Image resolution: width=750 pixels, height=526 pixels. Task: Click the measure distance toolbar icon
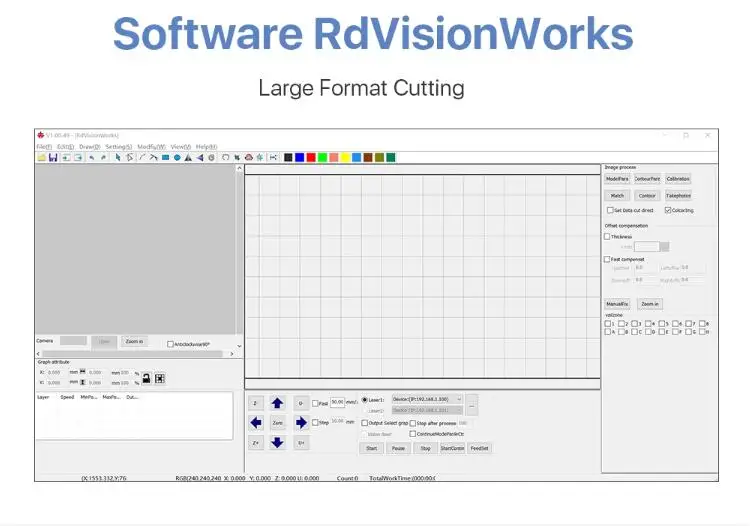pyautogui.click(x=274, y=157)
